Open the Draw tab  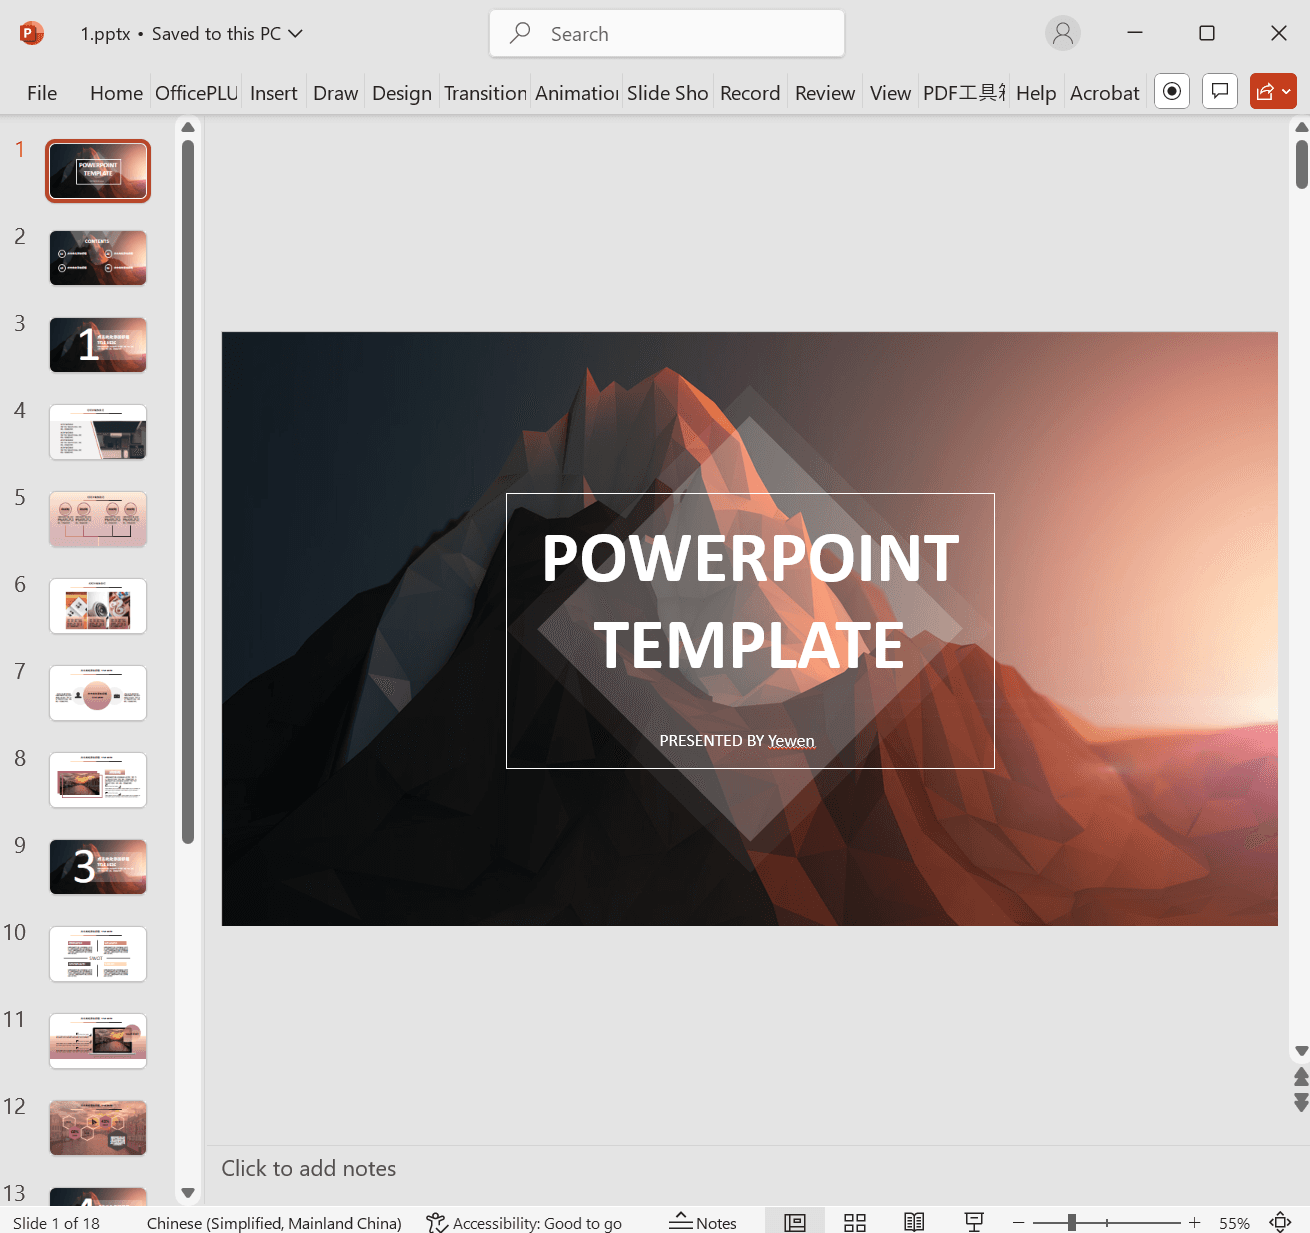click(335, 93)
